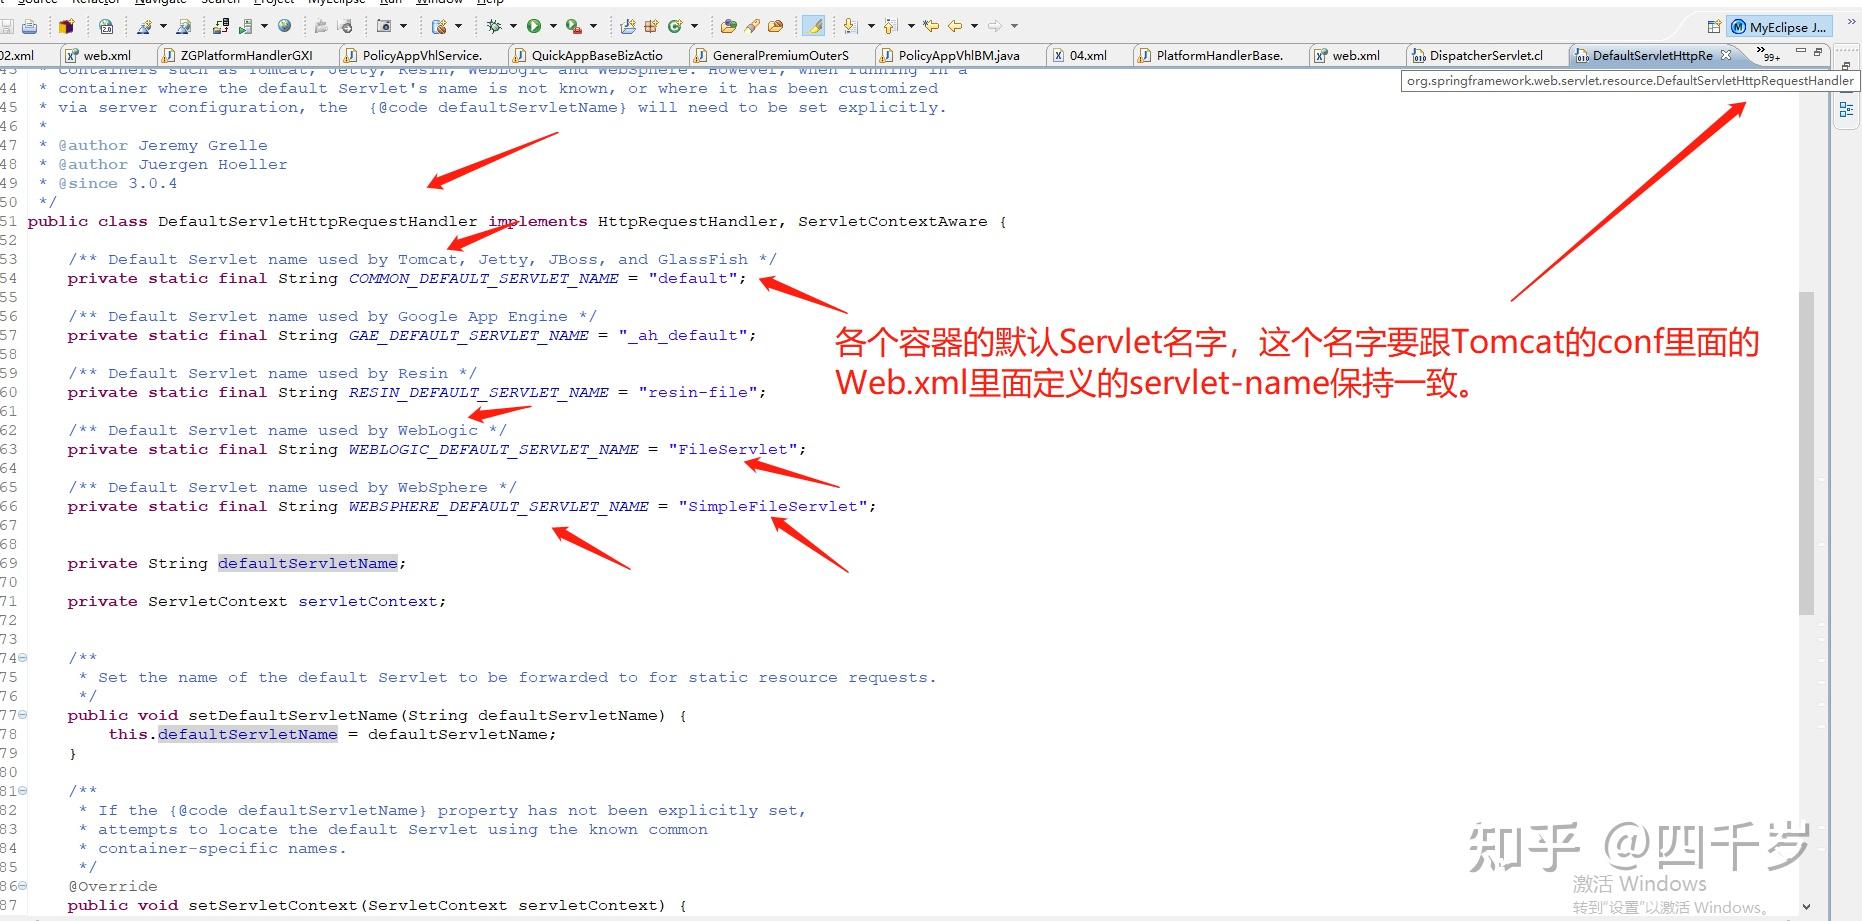Click the Previous Annotation arrow icon
The image size is (1862, 921).
889,26
